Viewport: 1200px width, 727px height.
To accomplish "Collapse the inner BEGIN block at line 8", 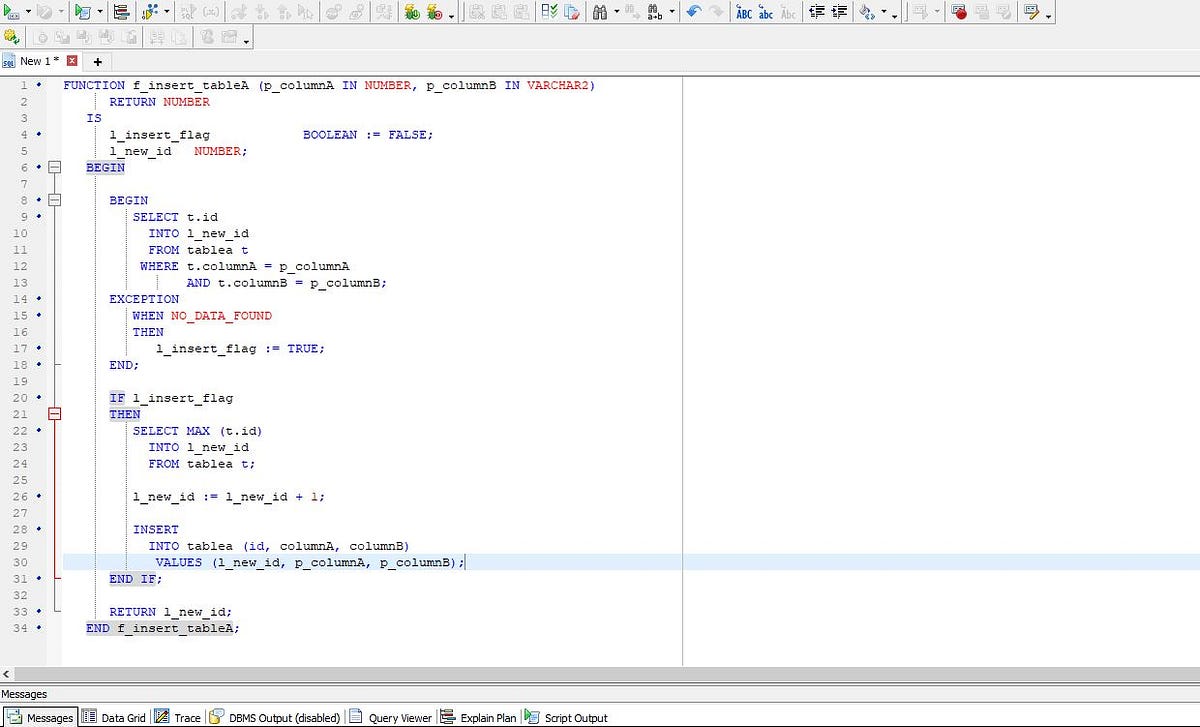I will (55, 200).
